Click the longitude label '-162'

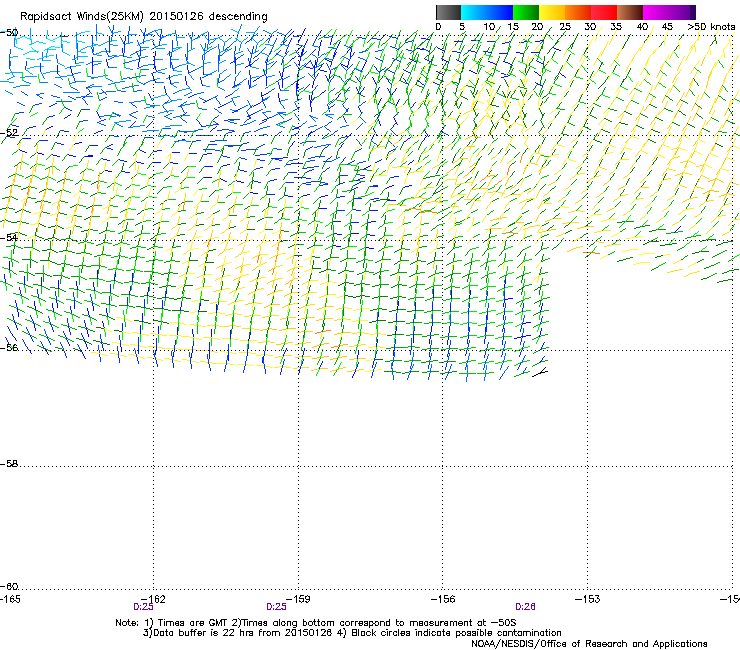154,599
